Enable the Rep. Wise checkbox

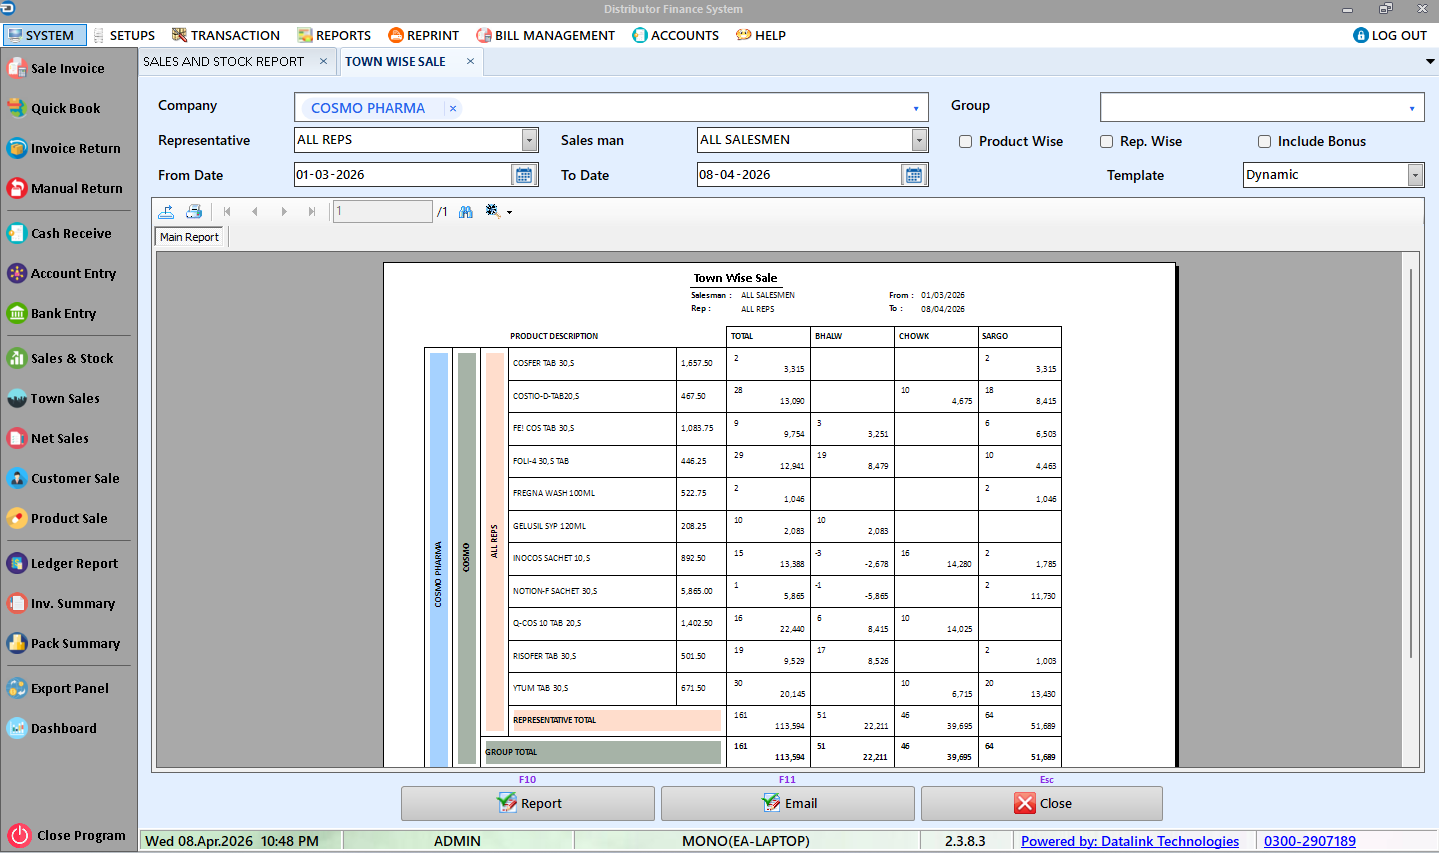point(1107,141)
